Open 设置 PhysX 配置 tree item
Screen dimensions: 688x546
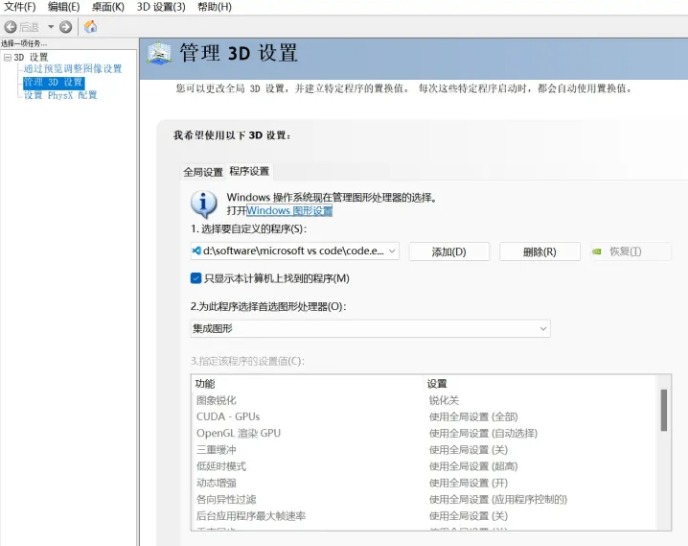[61, 95]
